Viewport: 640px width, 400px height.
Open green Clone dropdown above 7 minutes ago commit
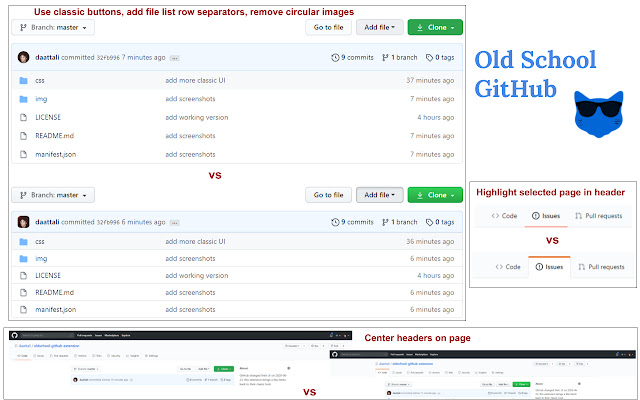pyautogui.click(x=435, y=27)
